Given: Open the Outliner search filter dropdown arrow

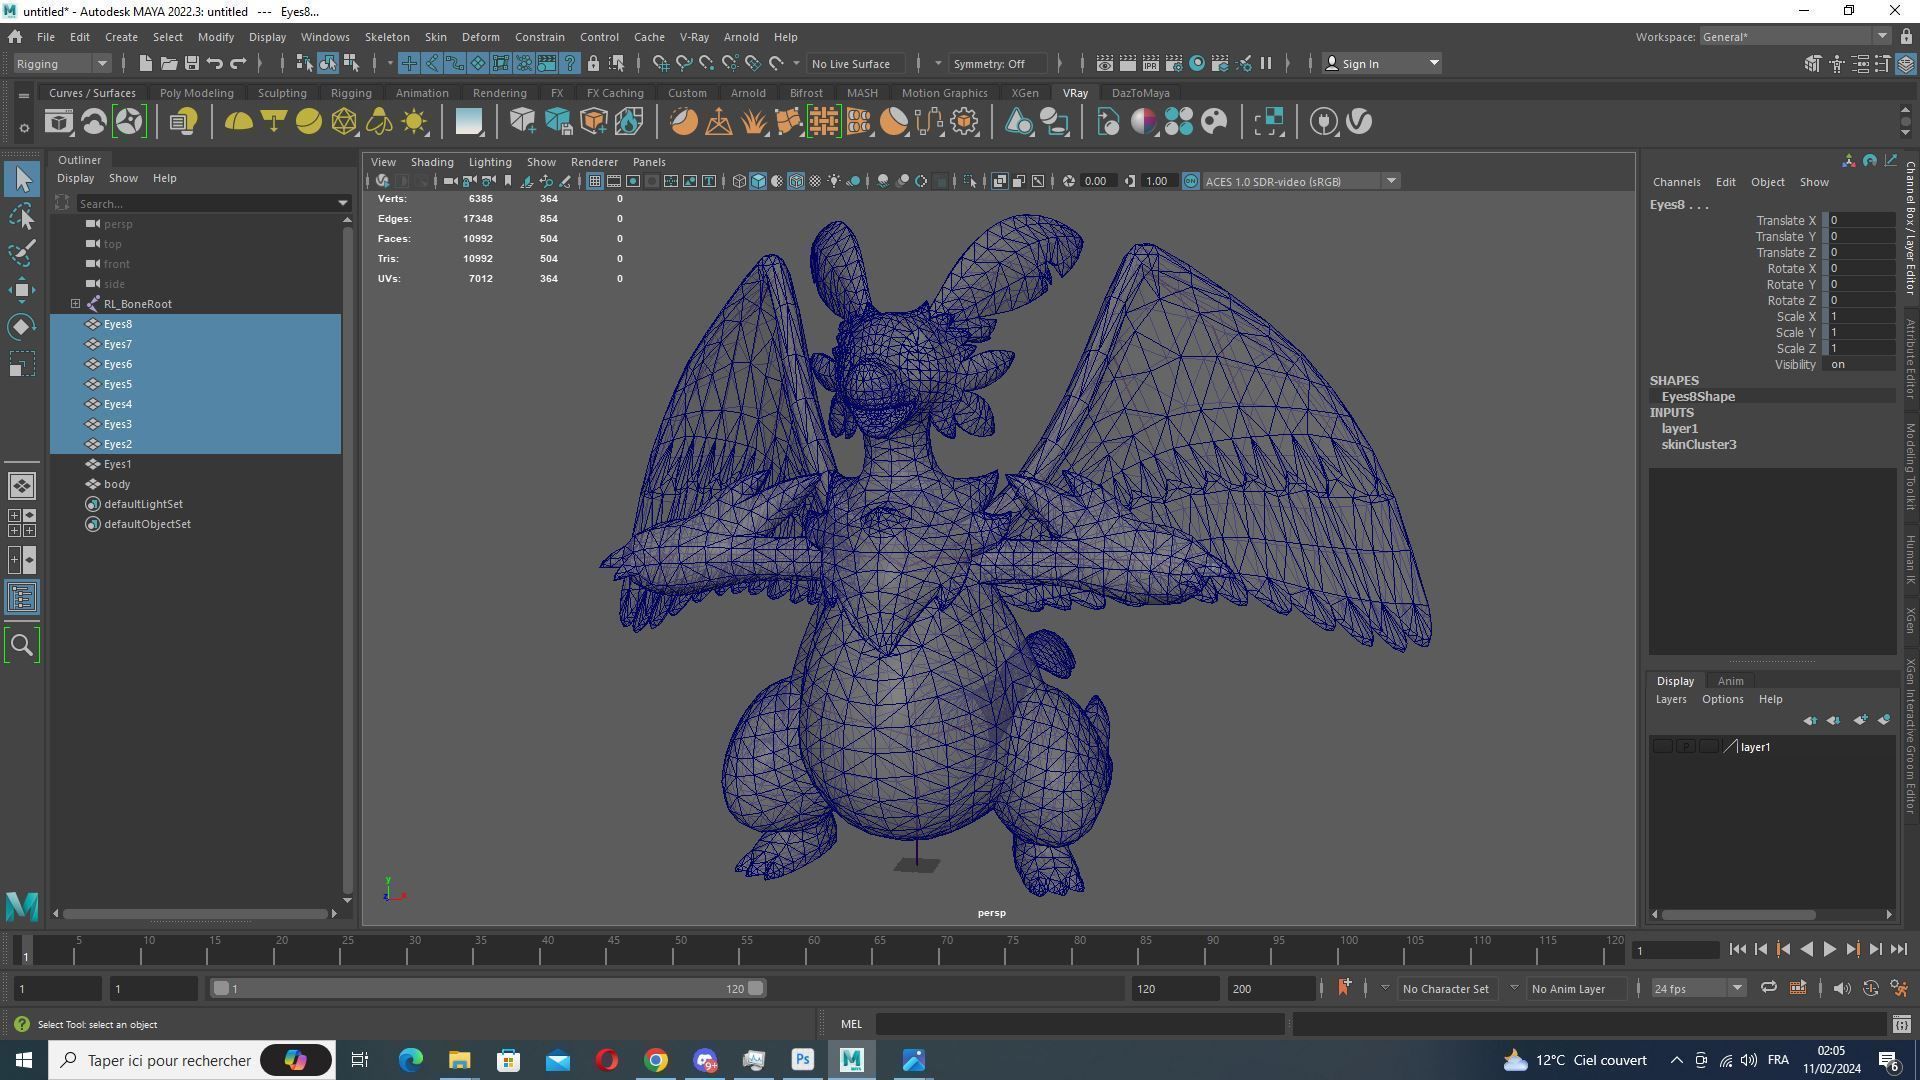Looking at the screenshot, I should 344,204.
